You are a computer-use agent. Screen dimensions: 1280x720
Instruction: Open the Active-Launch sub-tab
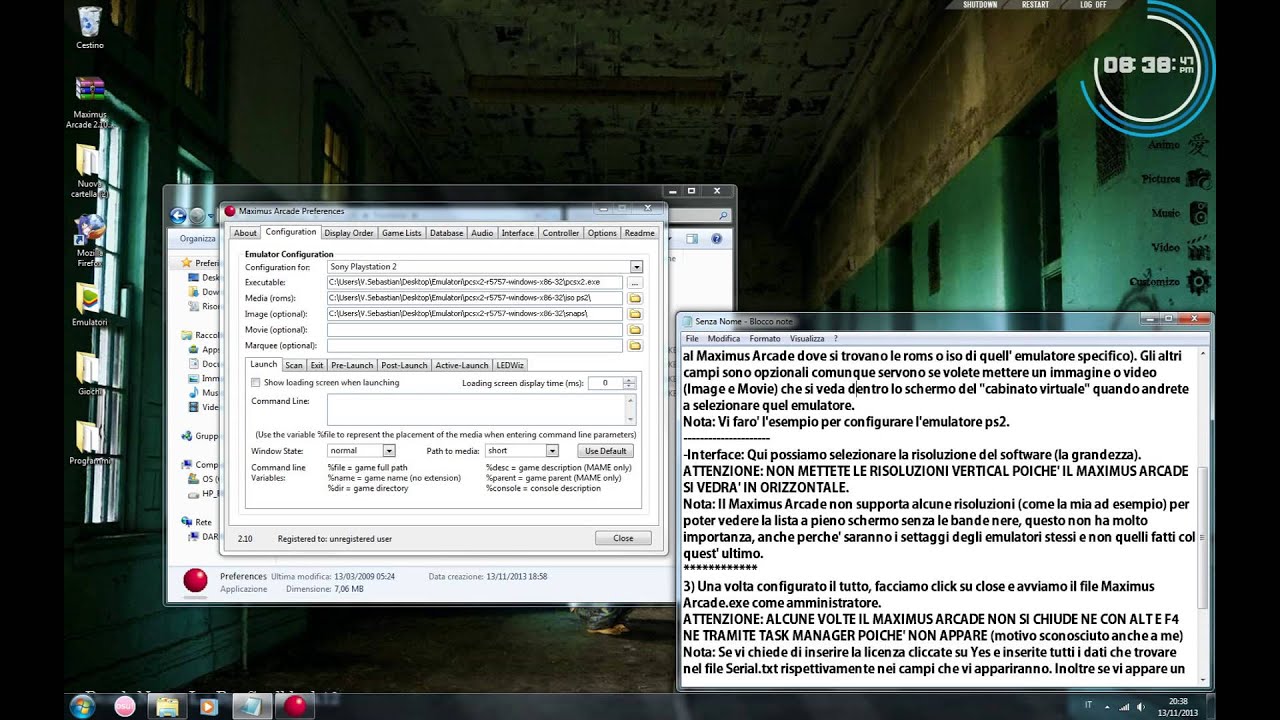pyautogui.click(x=462, y=365)
